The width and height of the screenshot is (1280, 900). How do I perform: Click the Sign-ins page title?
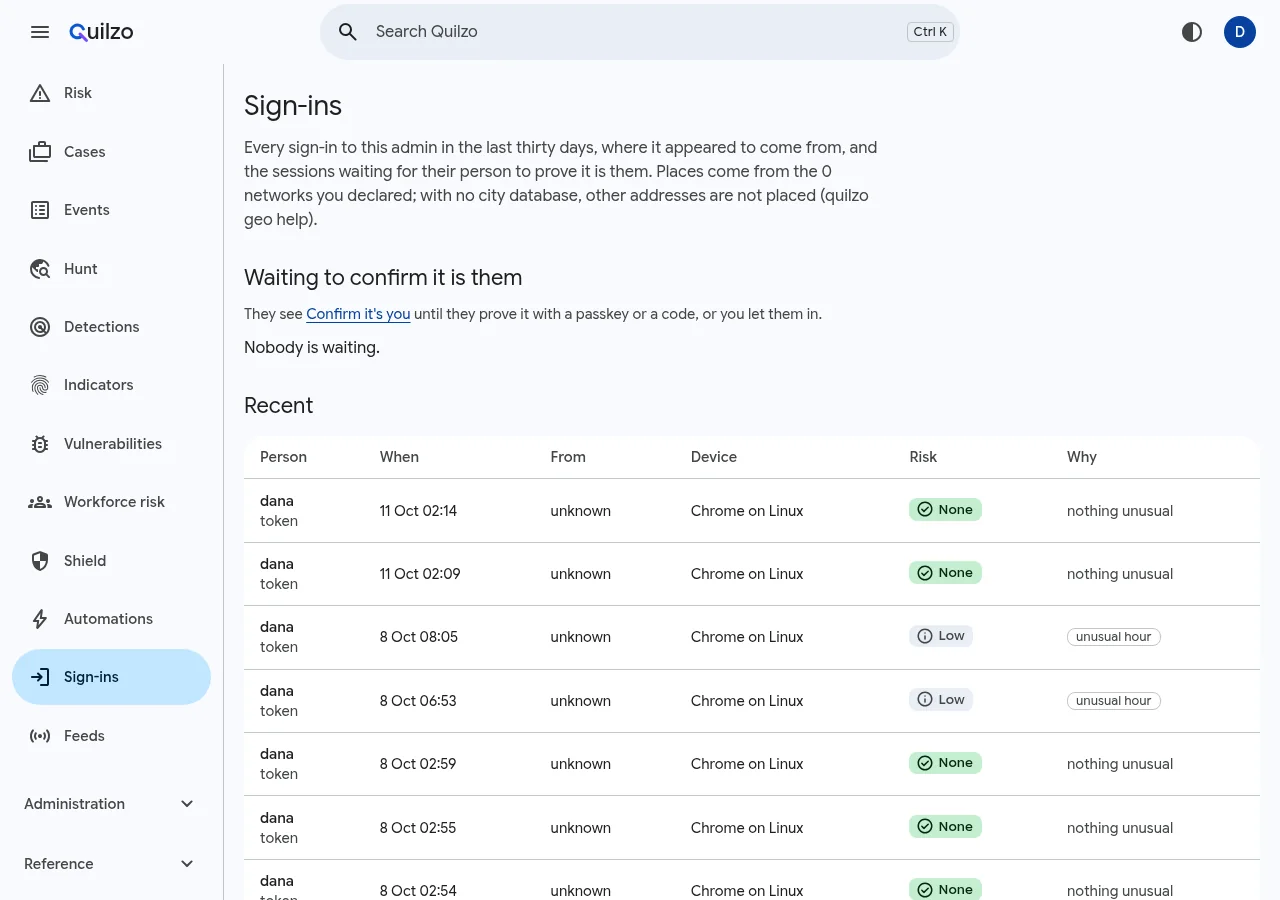(293, 106)
